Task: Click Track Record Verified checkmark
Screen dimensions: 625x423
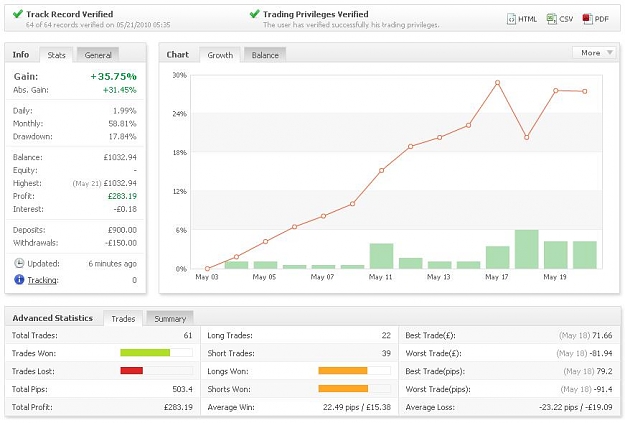Action: point(18,14)
